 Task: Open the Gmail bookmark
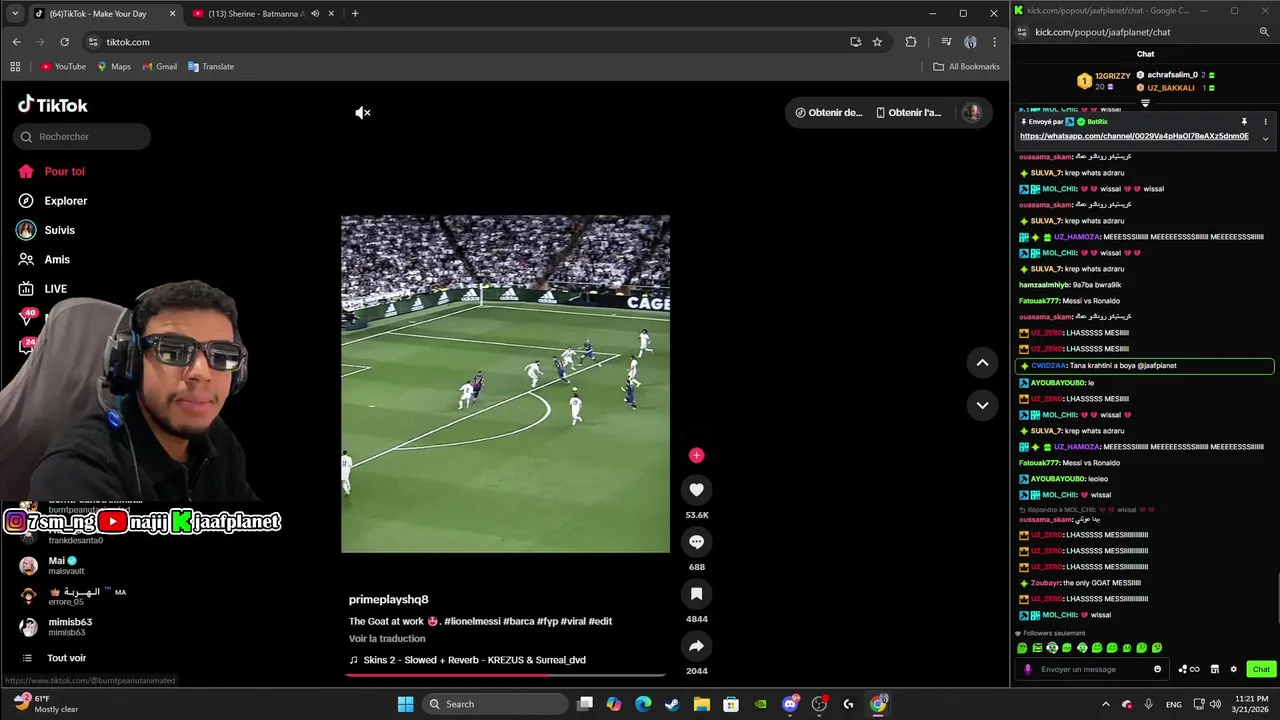[160, 67]
